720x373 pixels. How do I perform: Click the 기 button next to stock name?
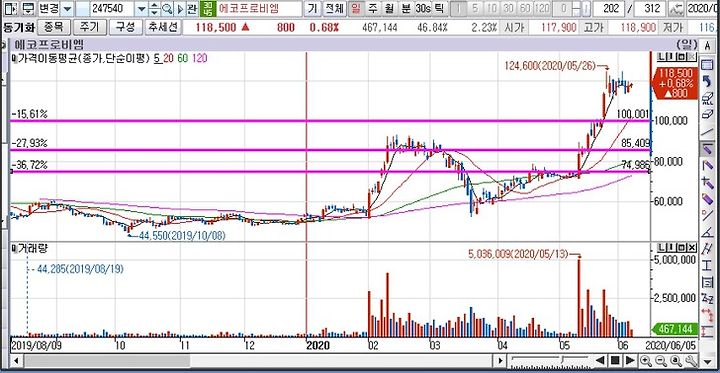tap(313, 8)
